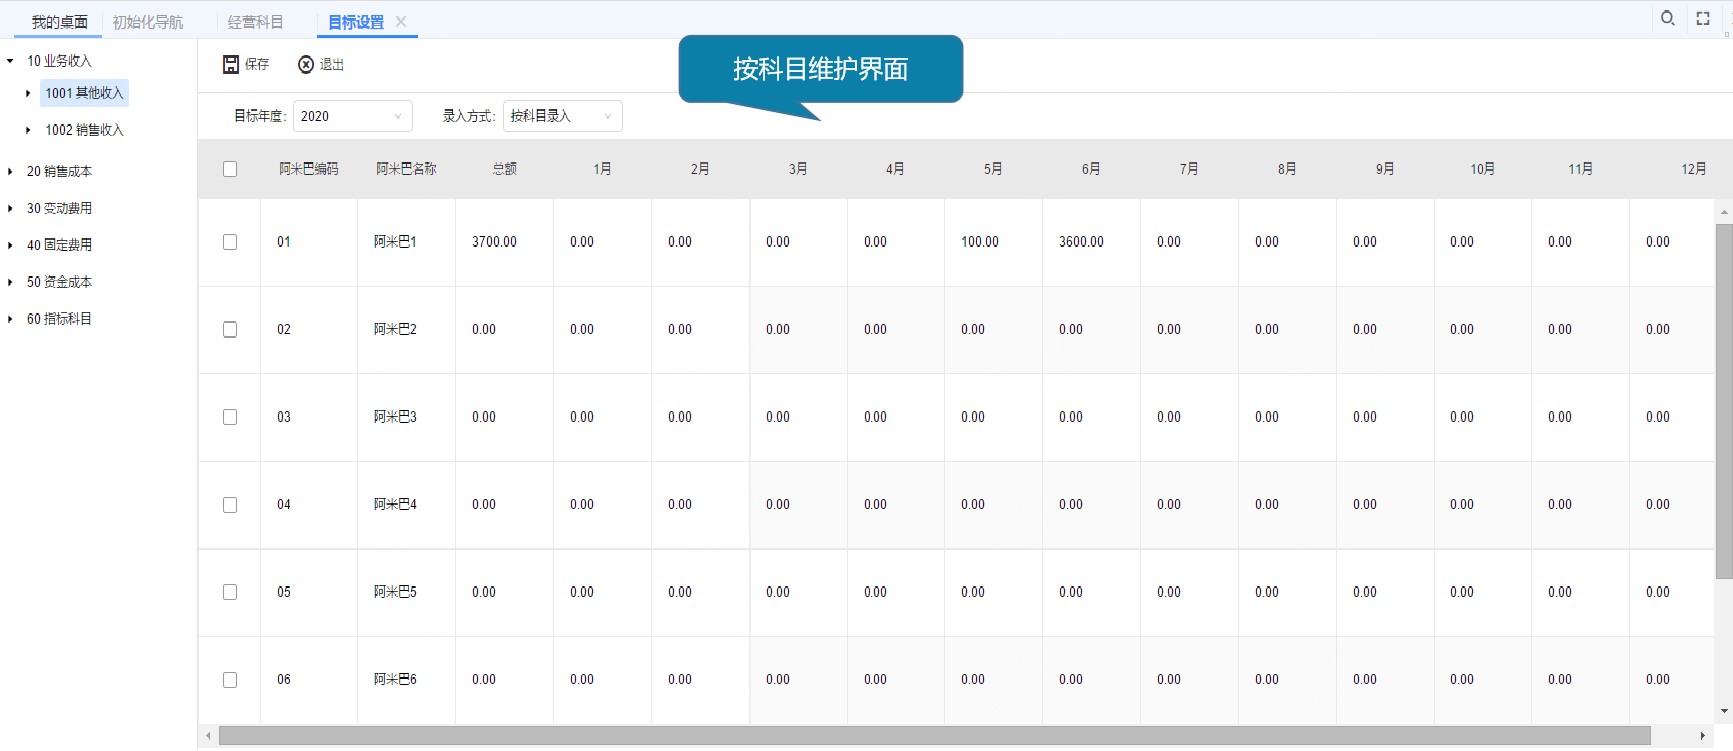
Task: Check the row 03 checkbox
Action: pos(230,417)
